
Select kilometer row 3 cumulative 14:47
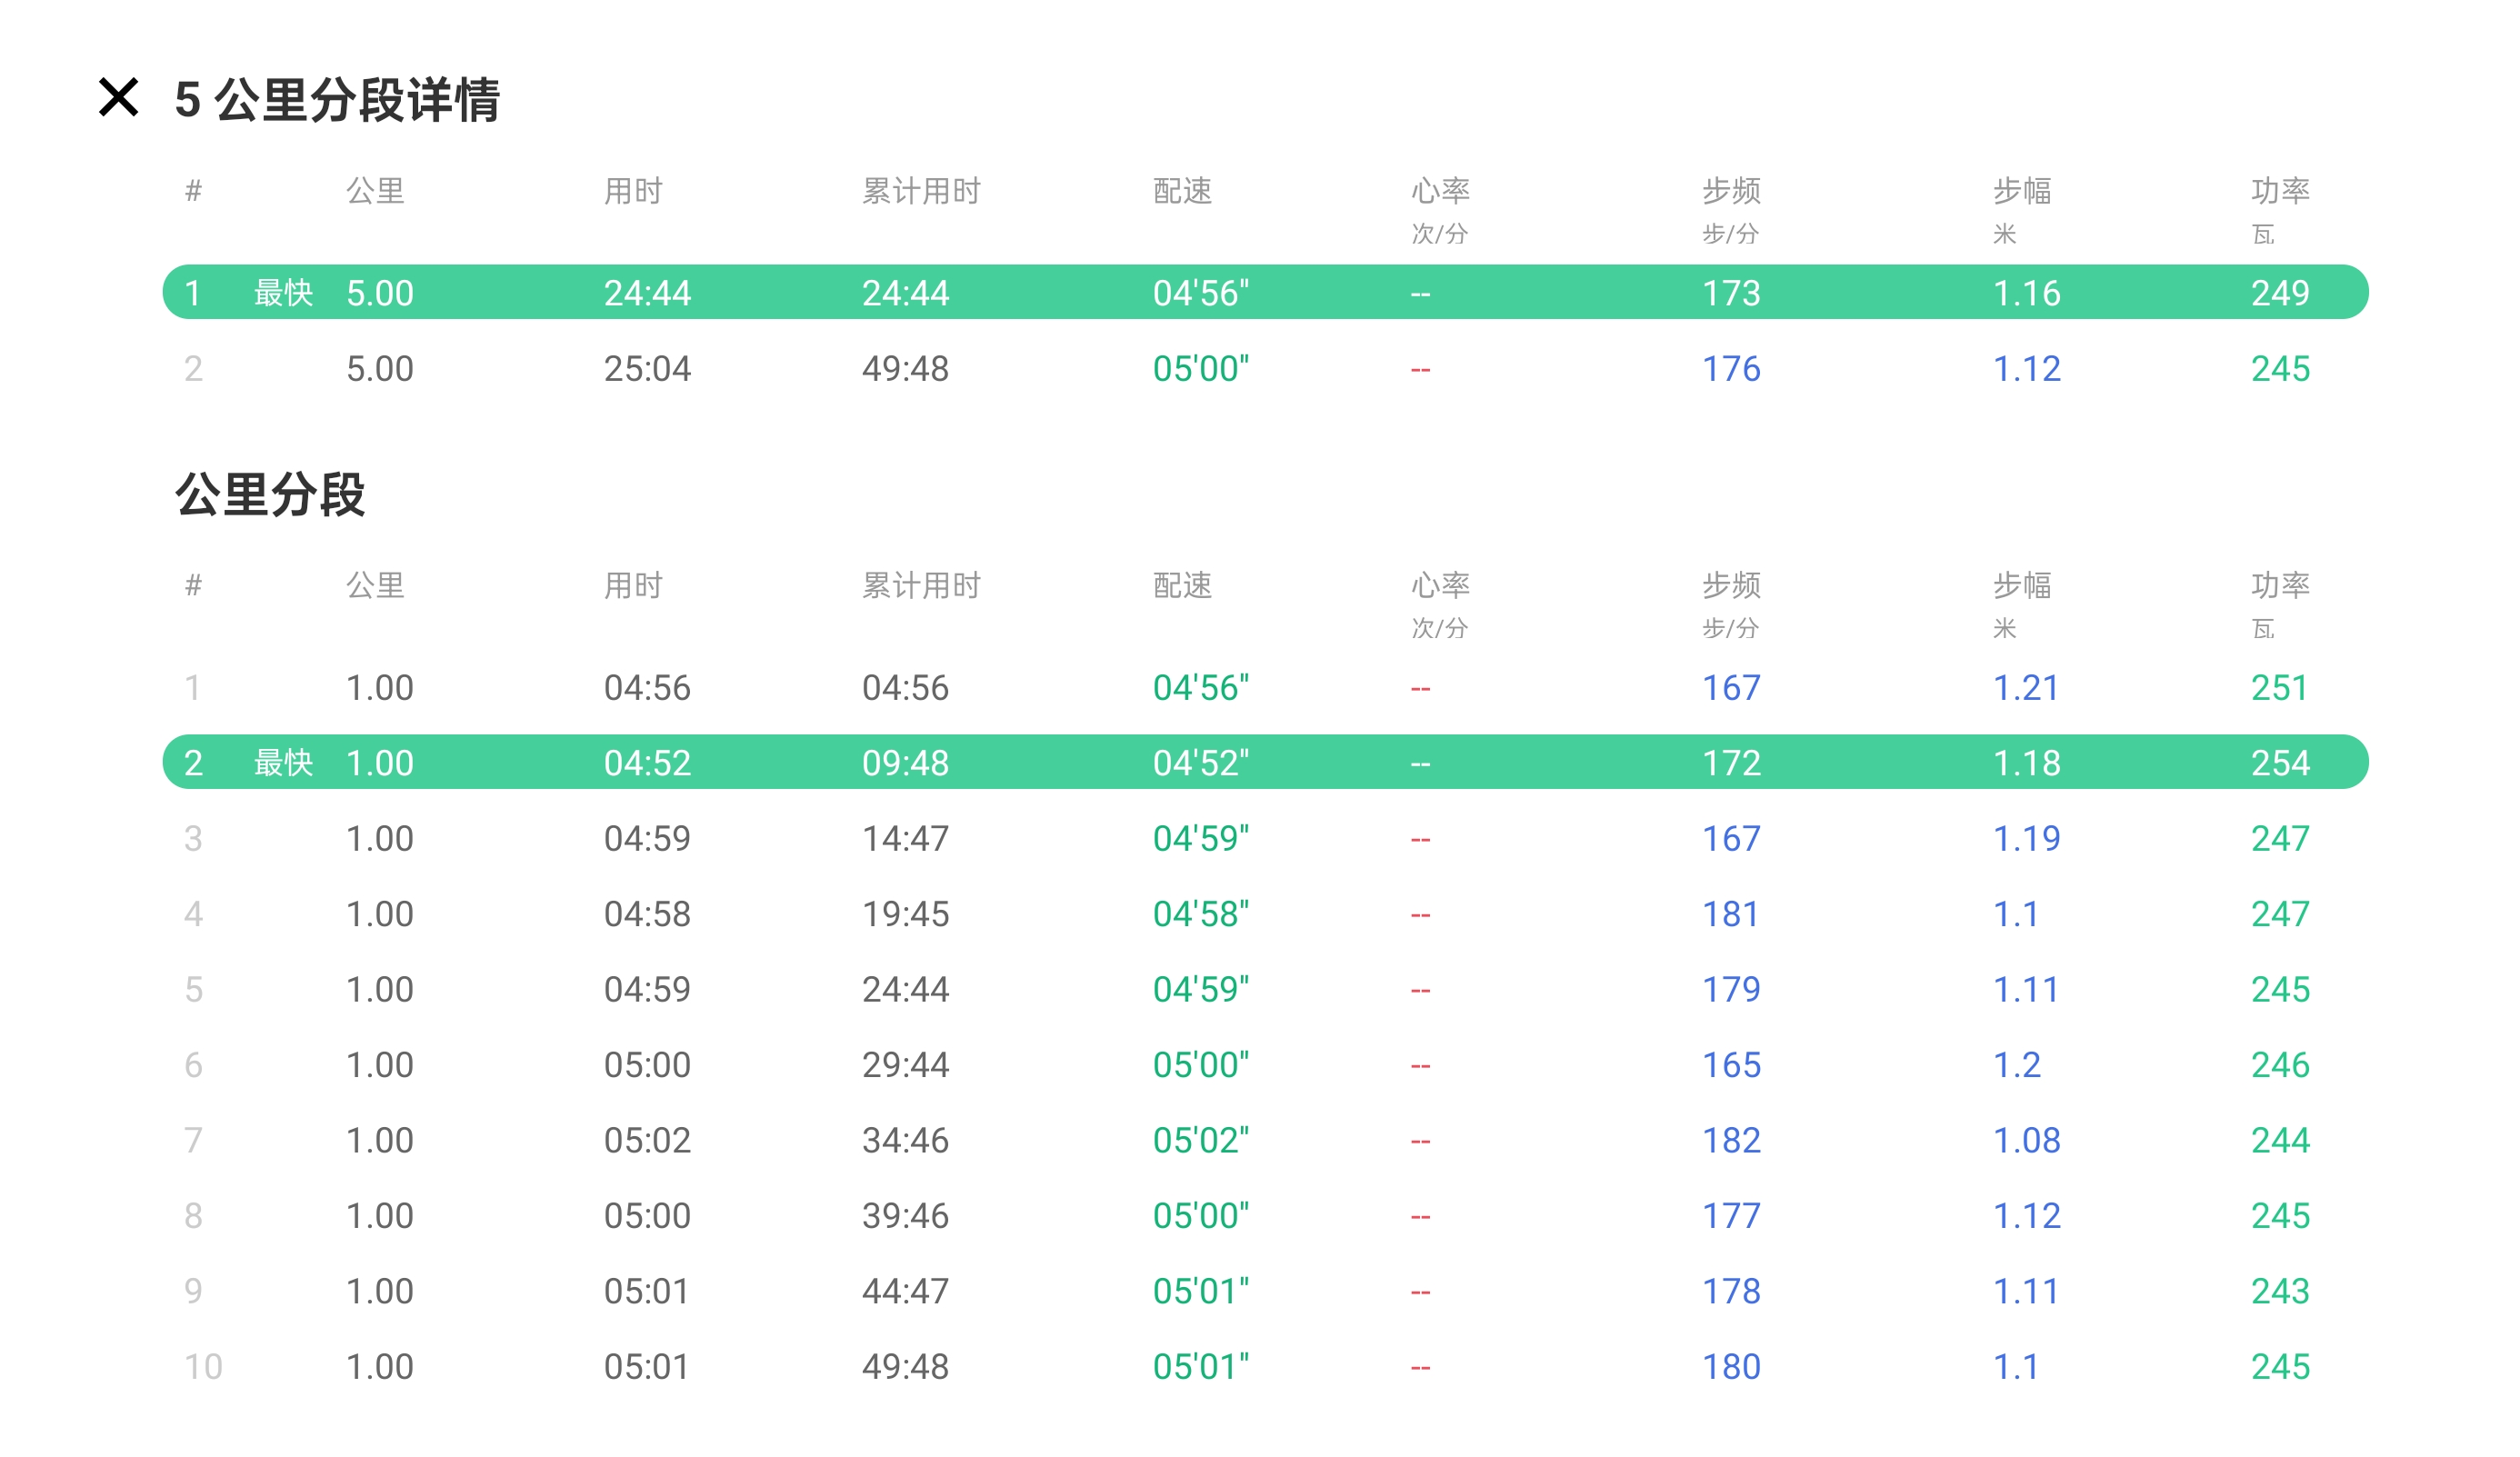point(905,838)
